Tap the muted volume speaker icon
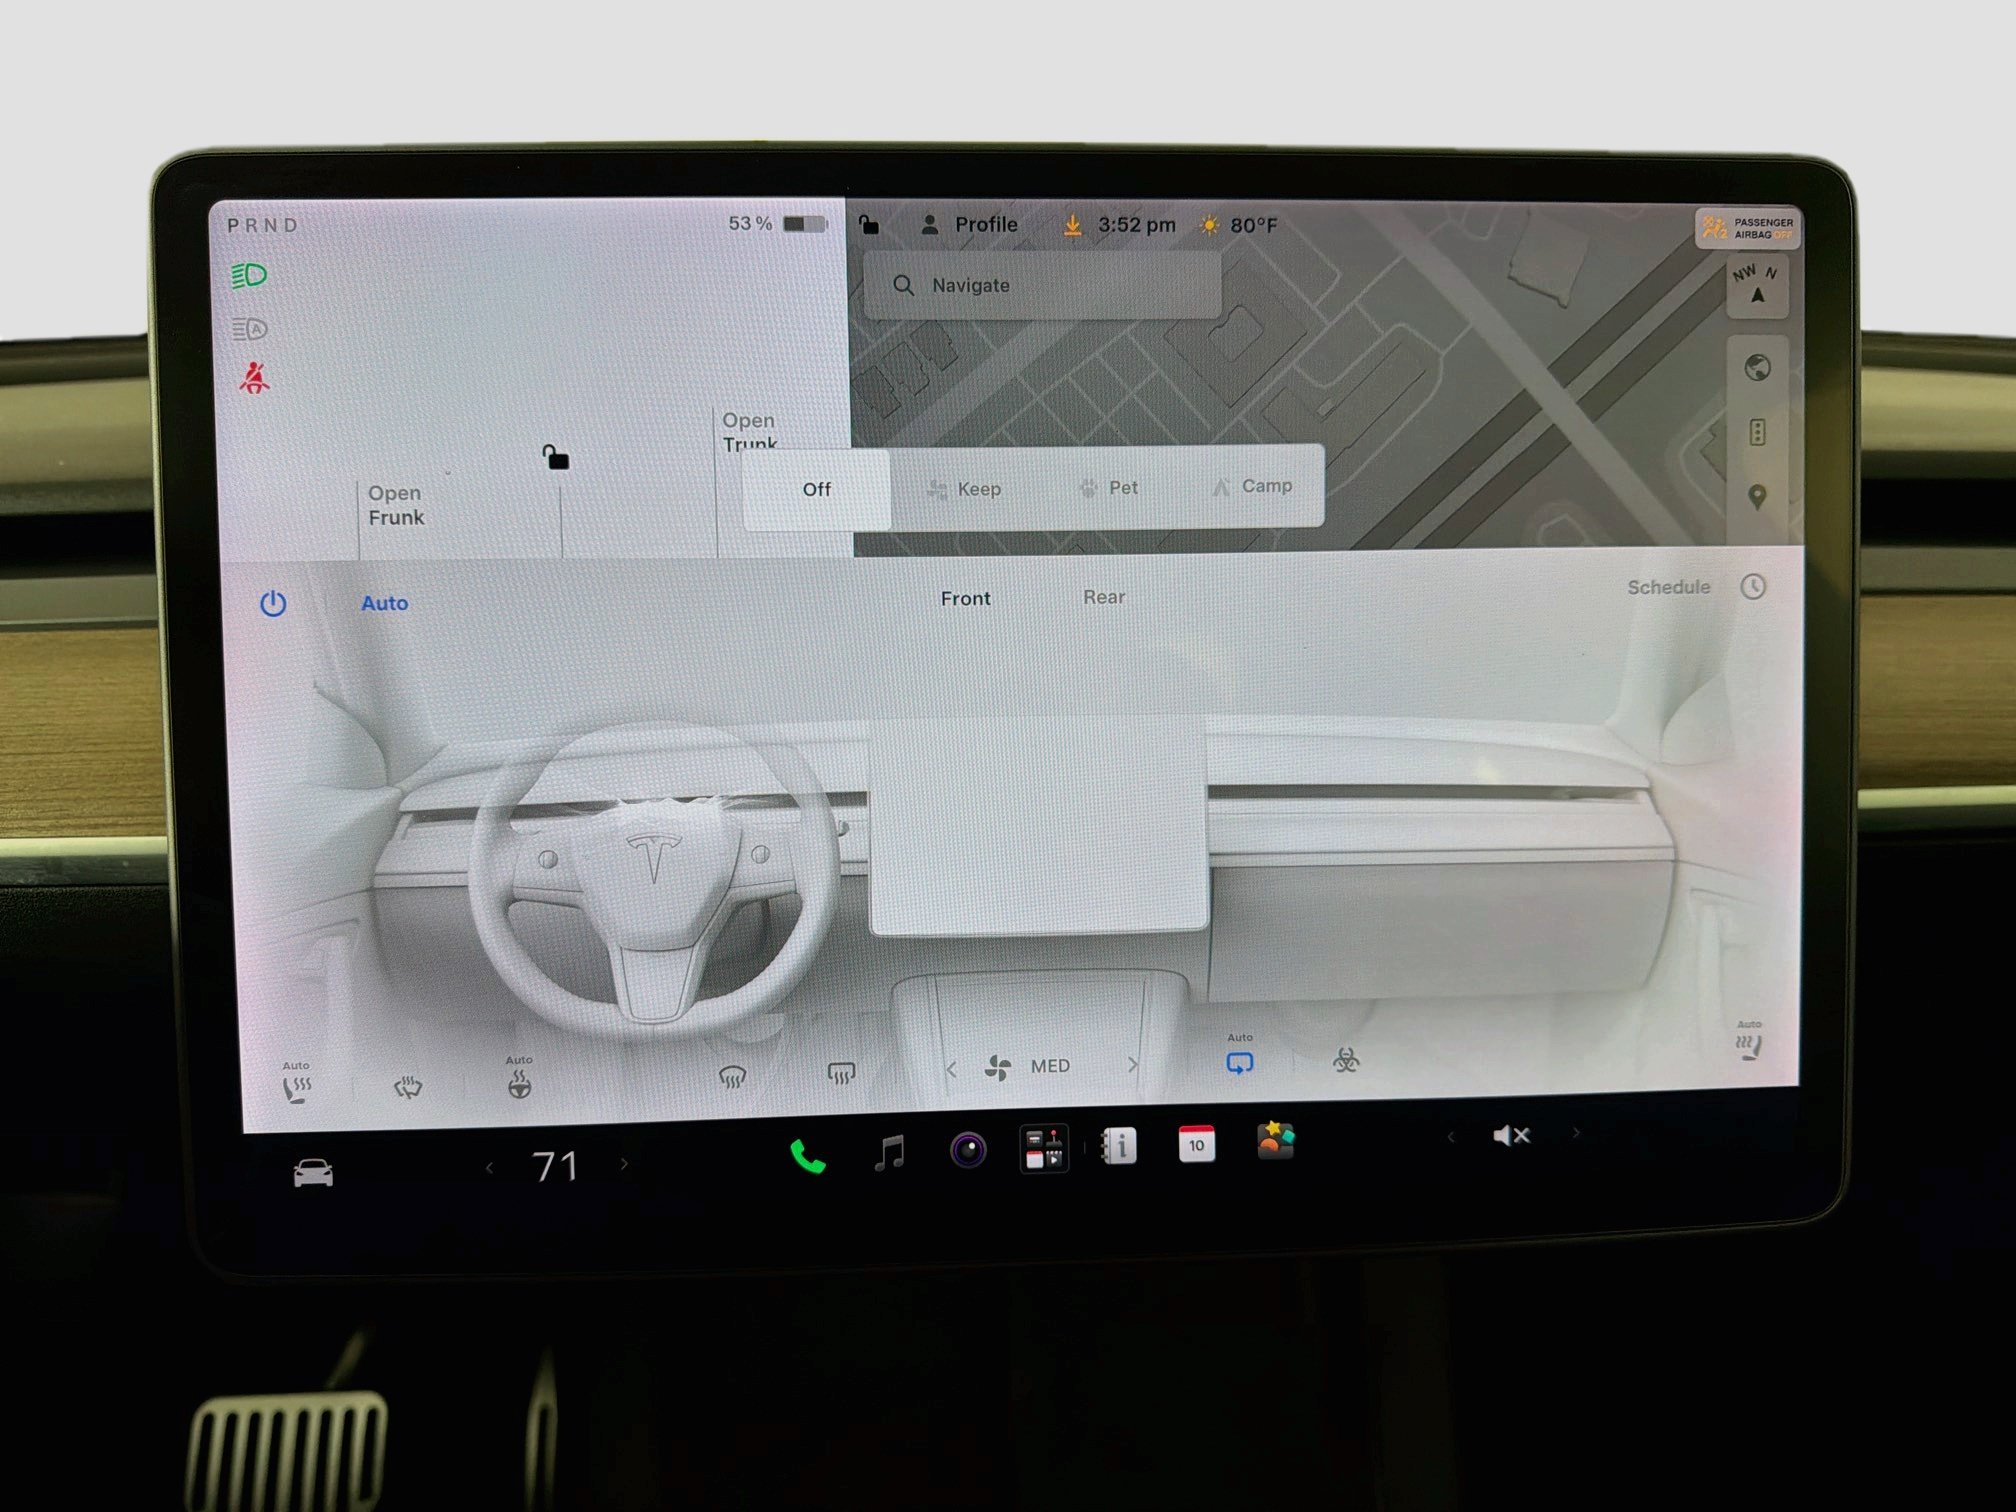The width and height of the screenshot is (2016, 1512). [1511, 1135]
